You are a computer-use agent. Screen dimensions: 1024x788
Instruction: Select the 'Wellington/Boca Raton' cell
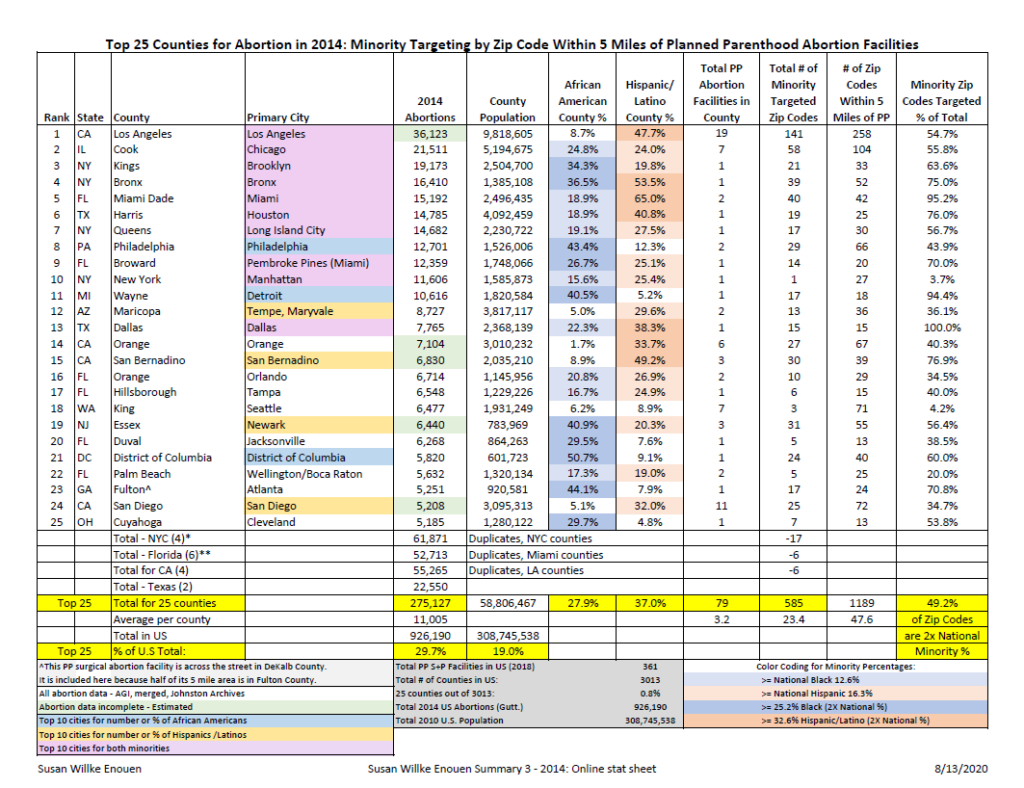click(x=319, y=474)
